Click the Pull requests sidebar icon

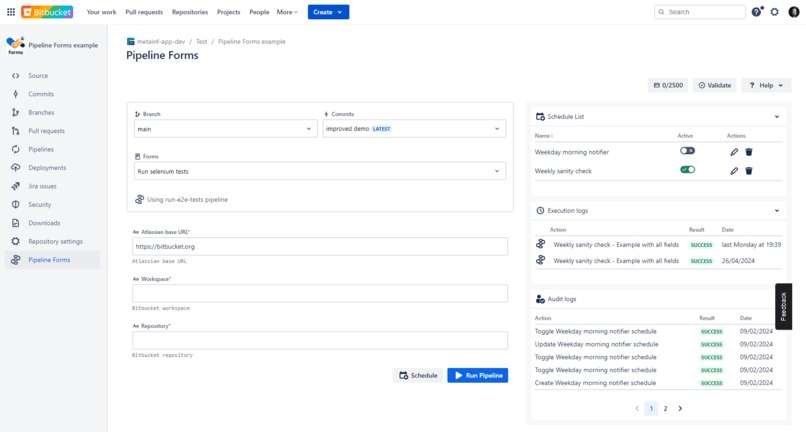[15, 131]
